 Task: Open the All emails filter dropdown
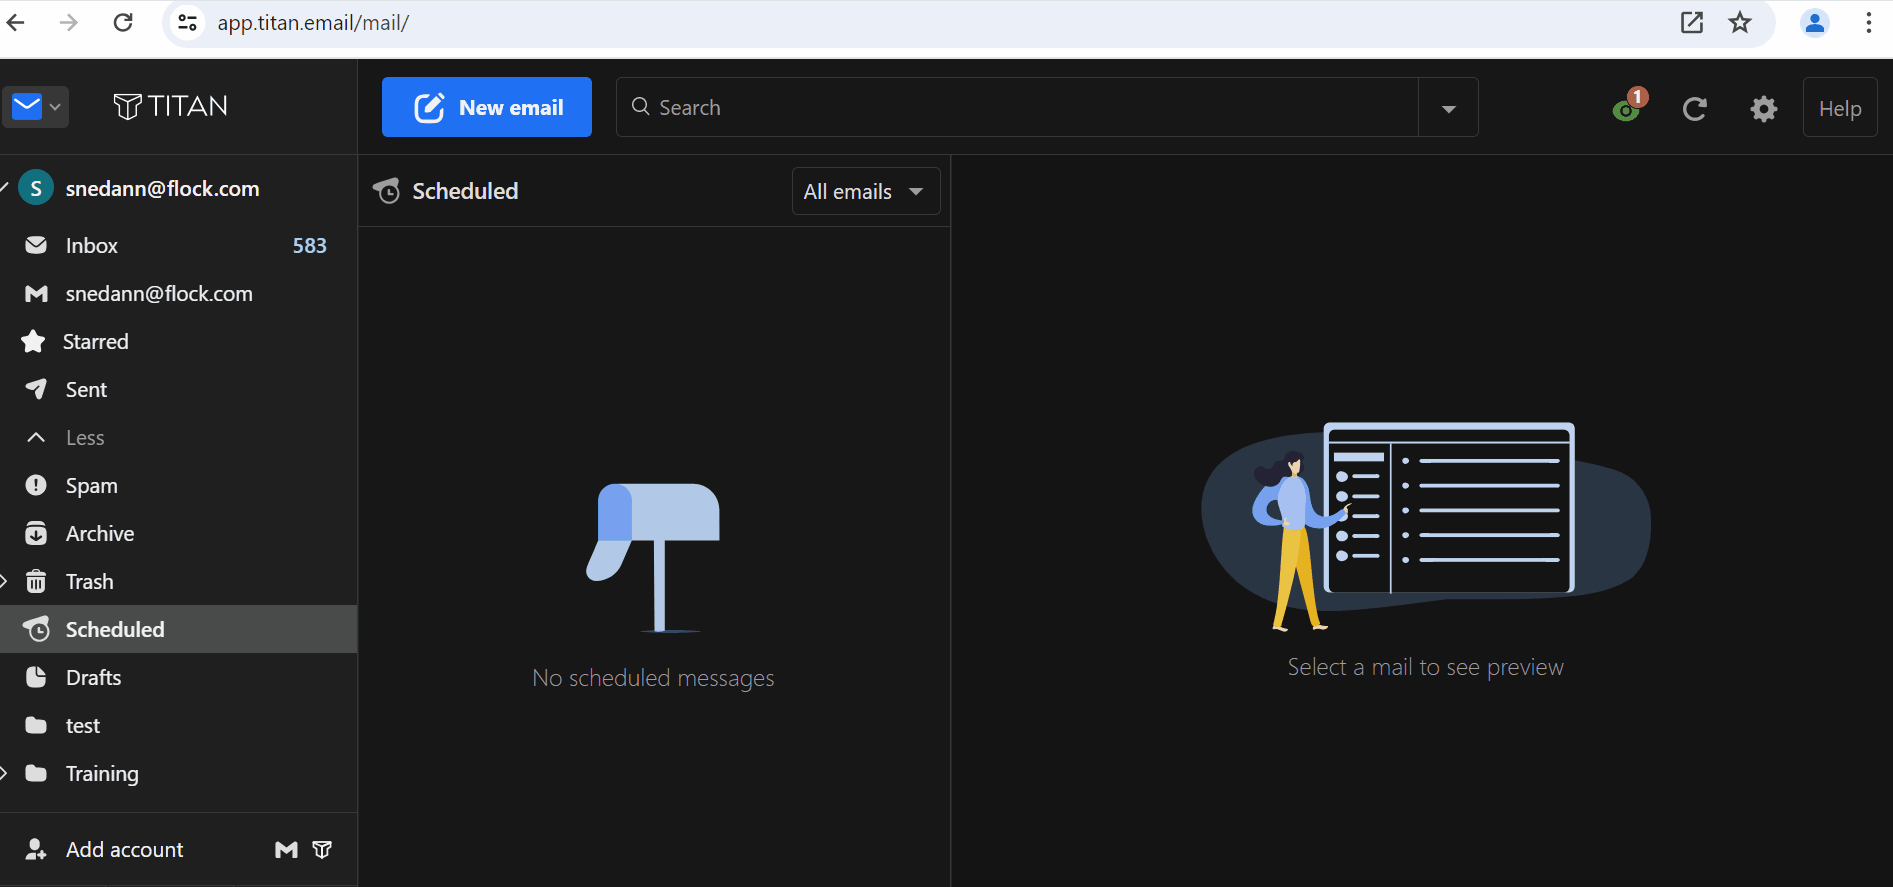866,191
